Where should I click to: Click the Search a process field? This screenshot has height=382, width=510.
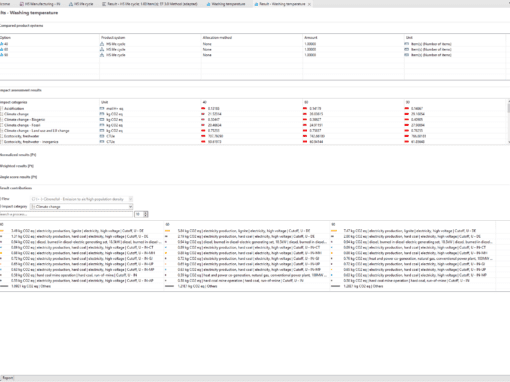(x=66, y=214)
